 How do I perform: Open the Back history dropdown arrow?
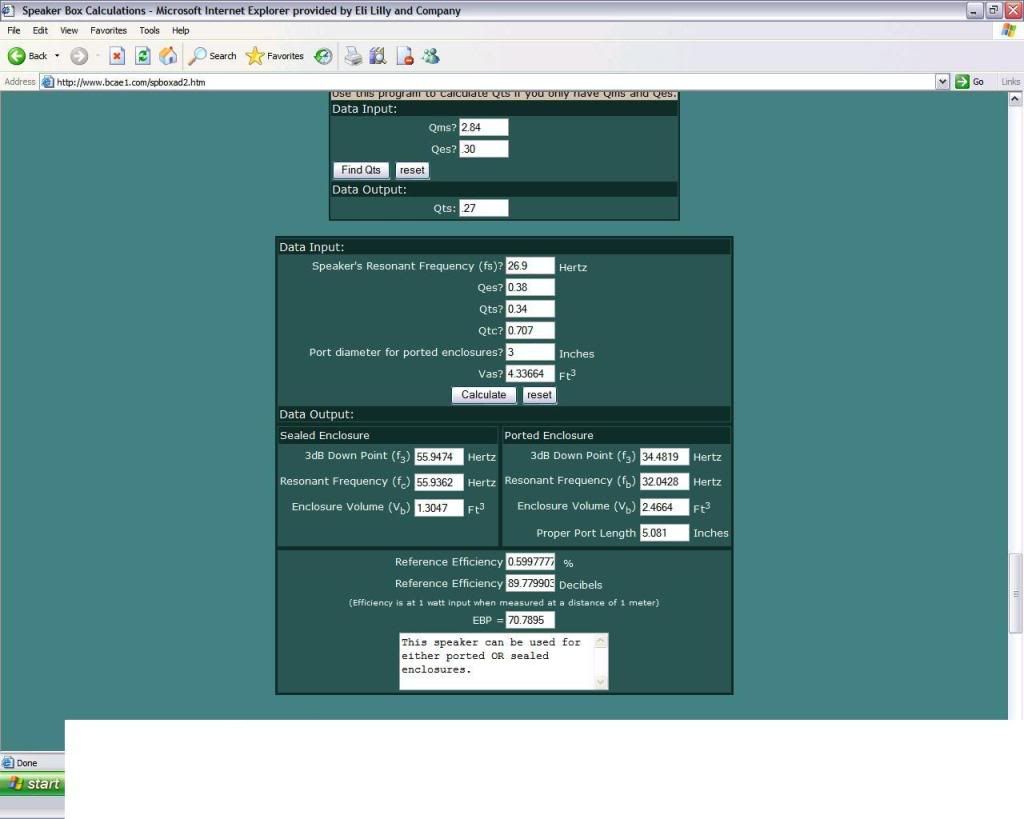[57, 56]
